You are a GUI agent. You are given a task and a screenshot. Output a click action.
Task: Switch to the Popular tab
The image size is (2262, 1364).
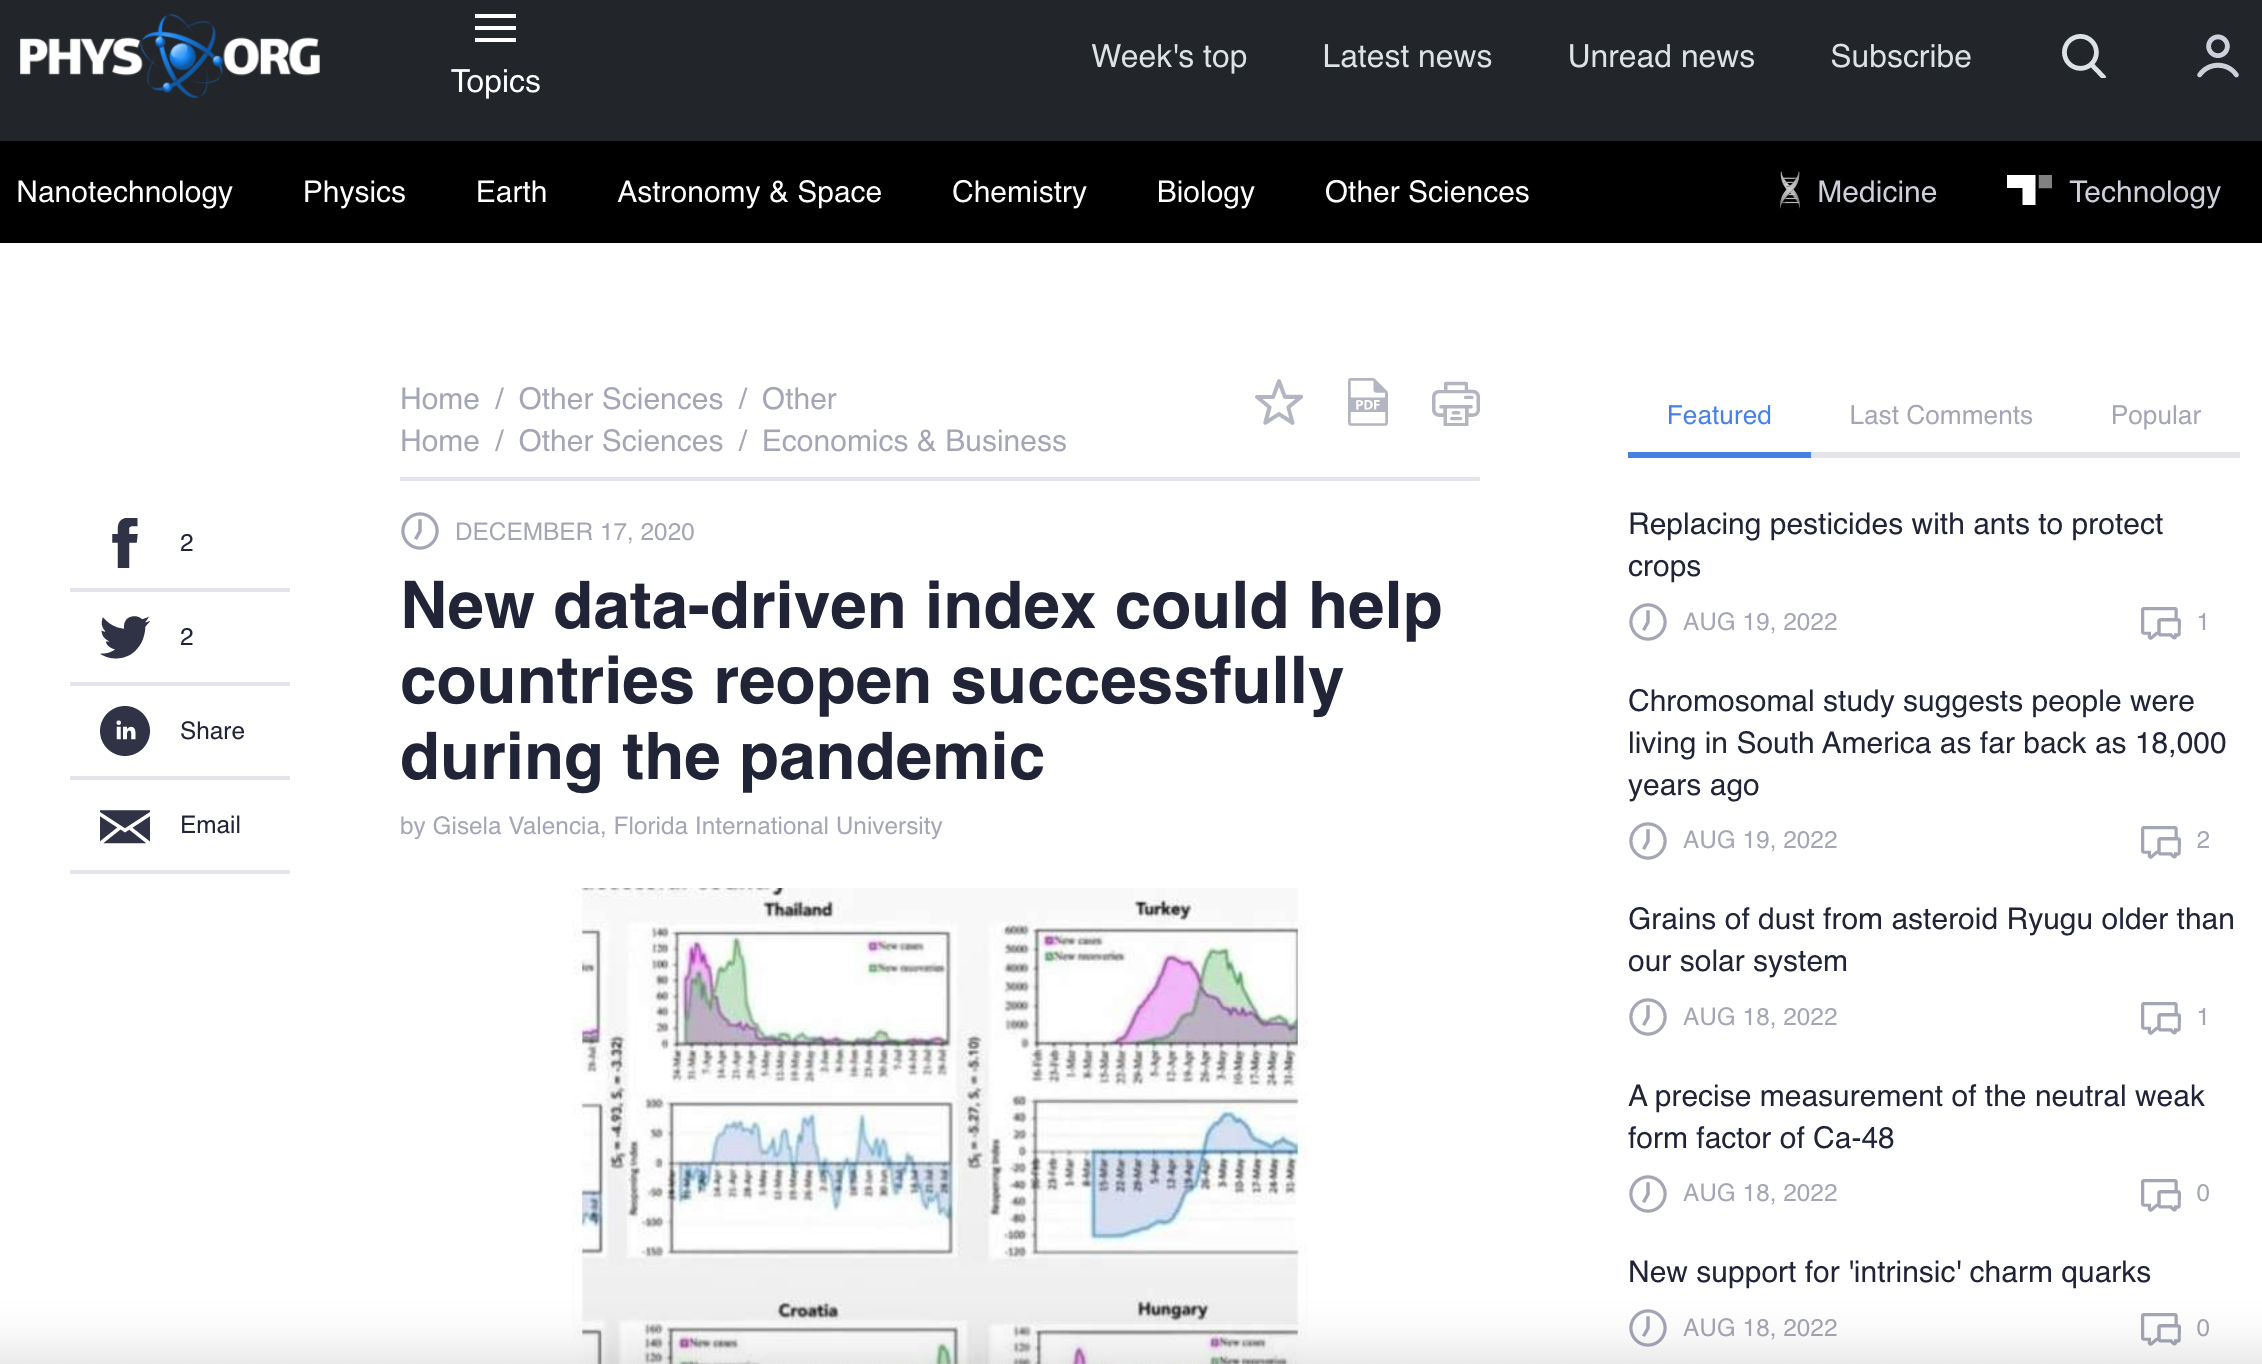click(x=2155, y=415)
